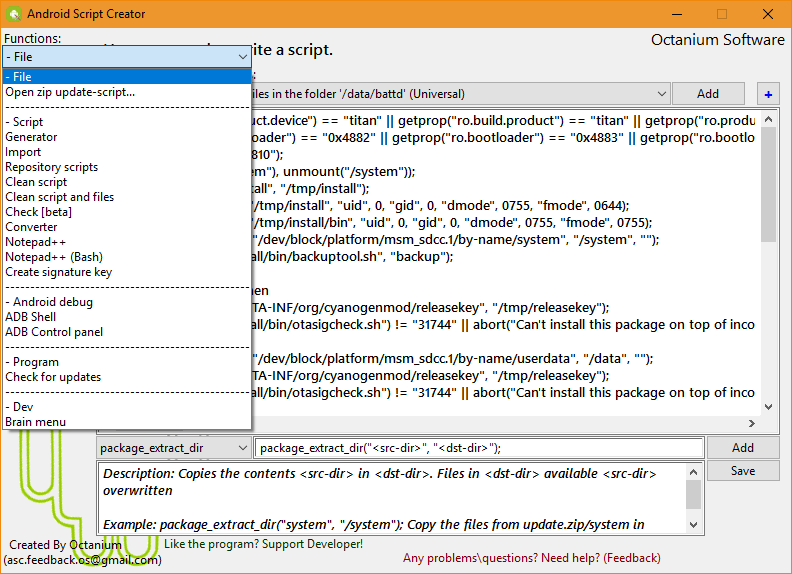792x574 pixels.
Task: Click 'Created By Octanium' text
Action: coord(65,545)
